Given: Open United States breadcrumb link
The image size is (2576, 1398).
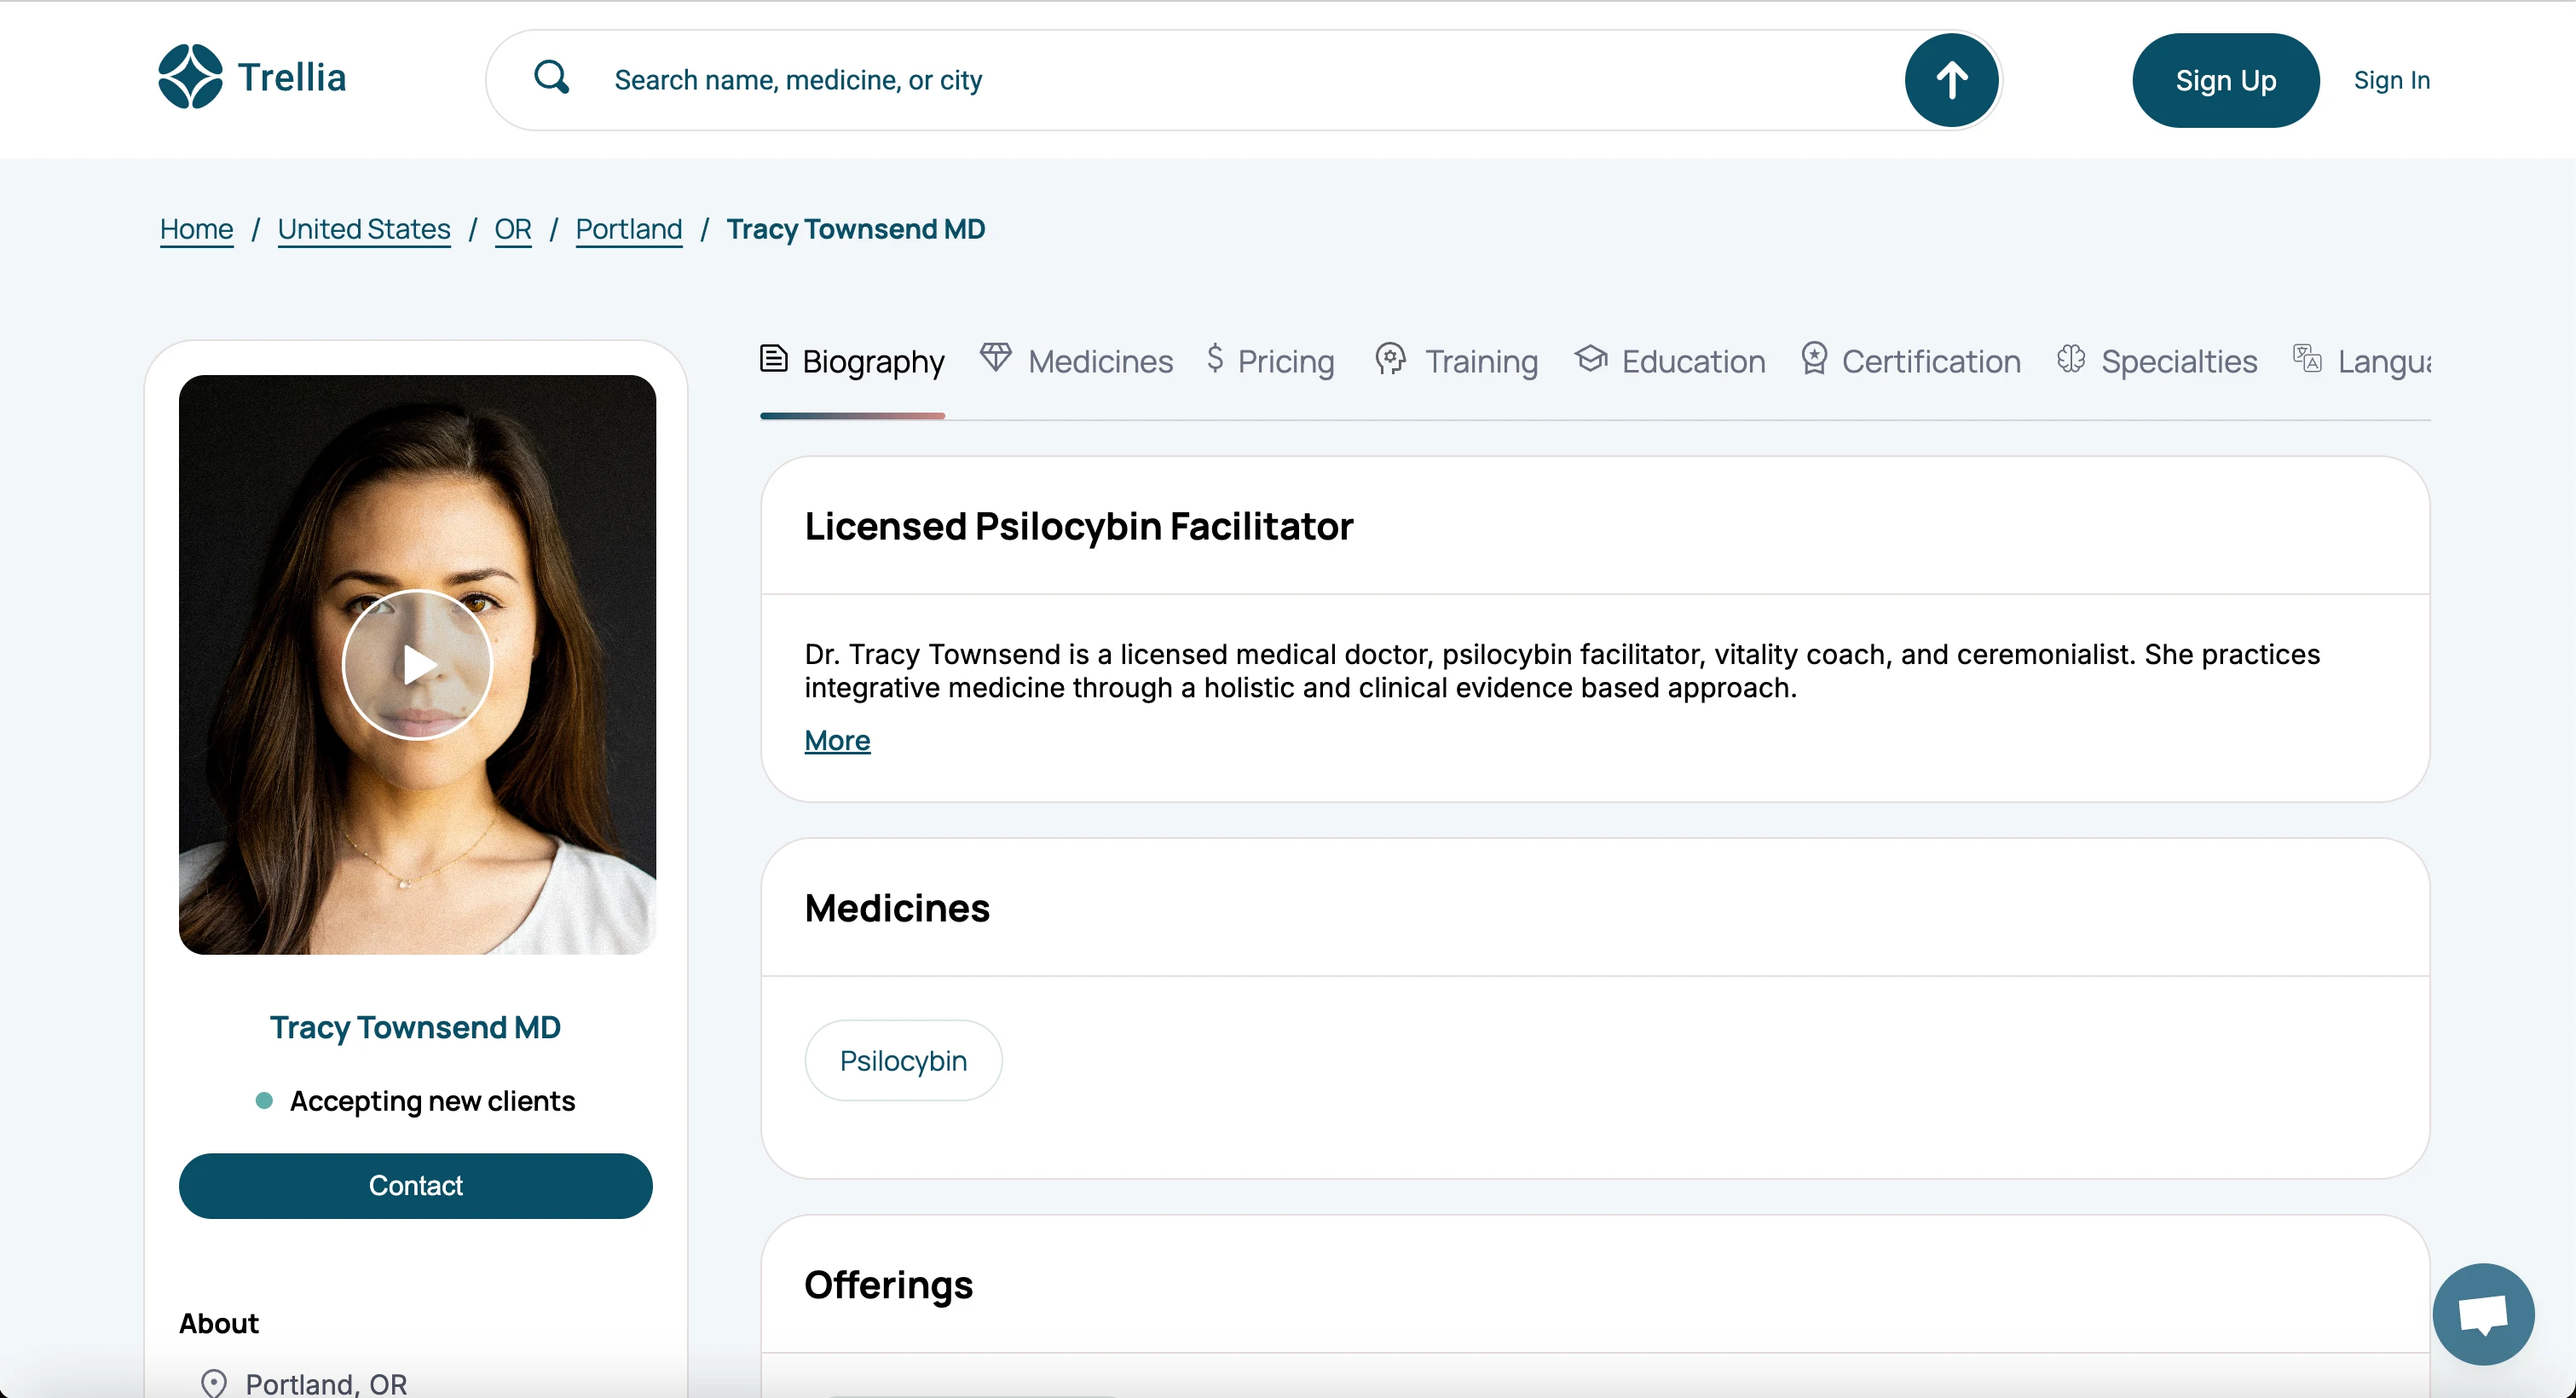Looking at the screenshot, I should (x=364, y=229).
